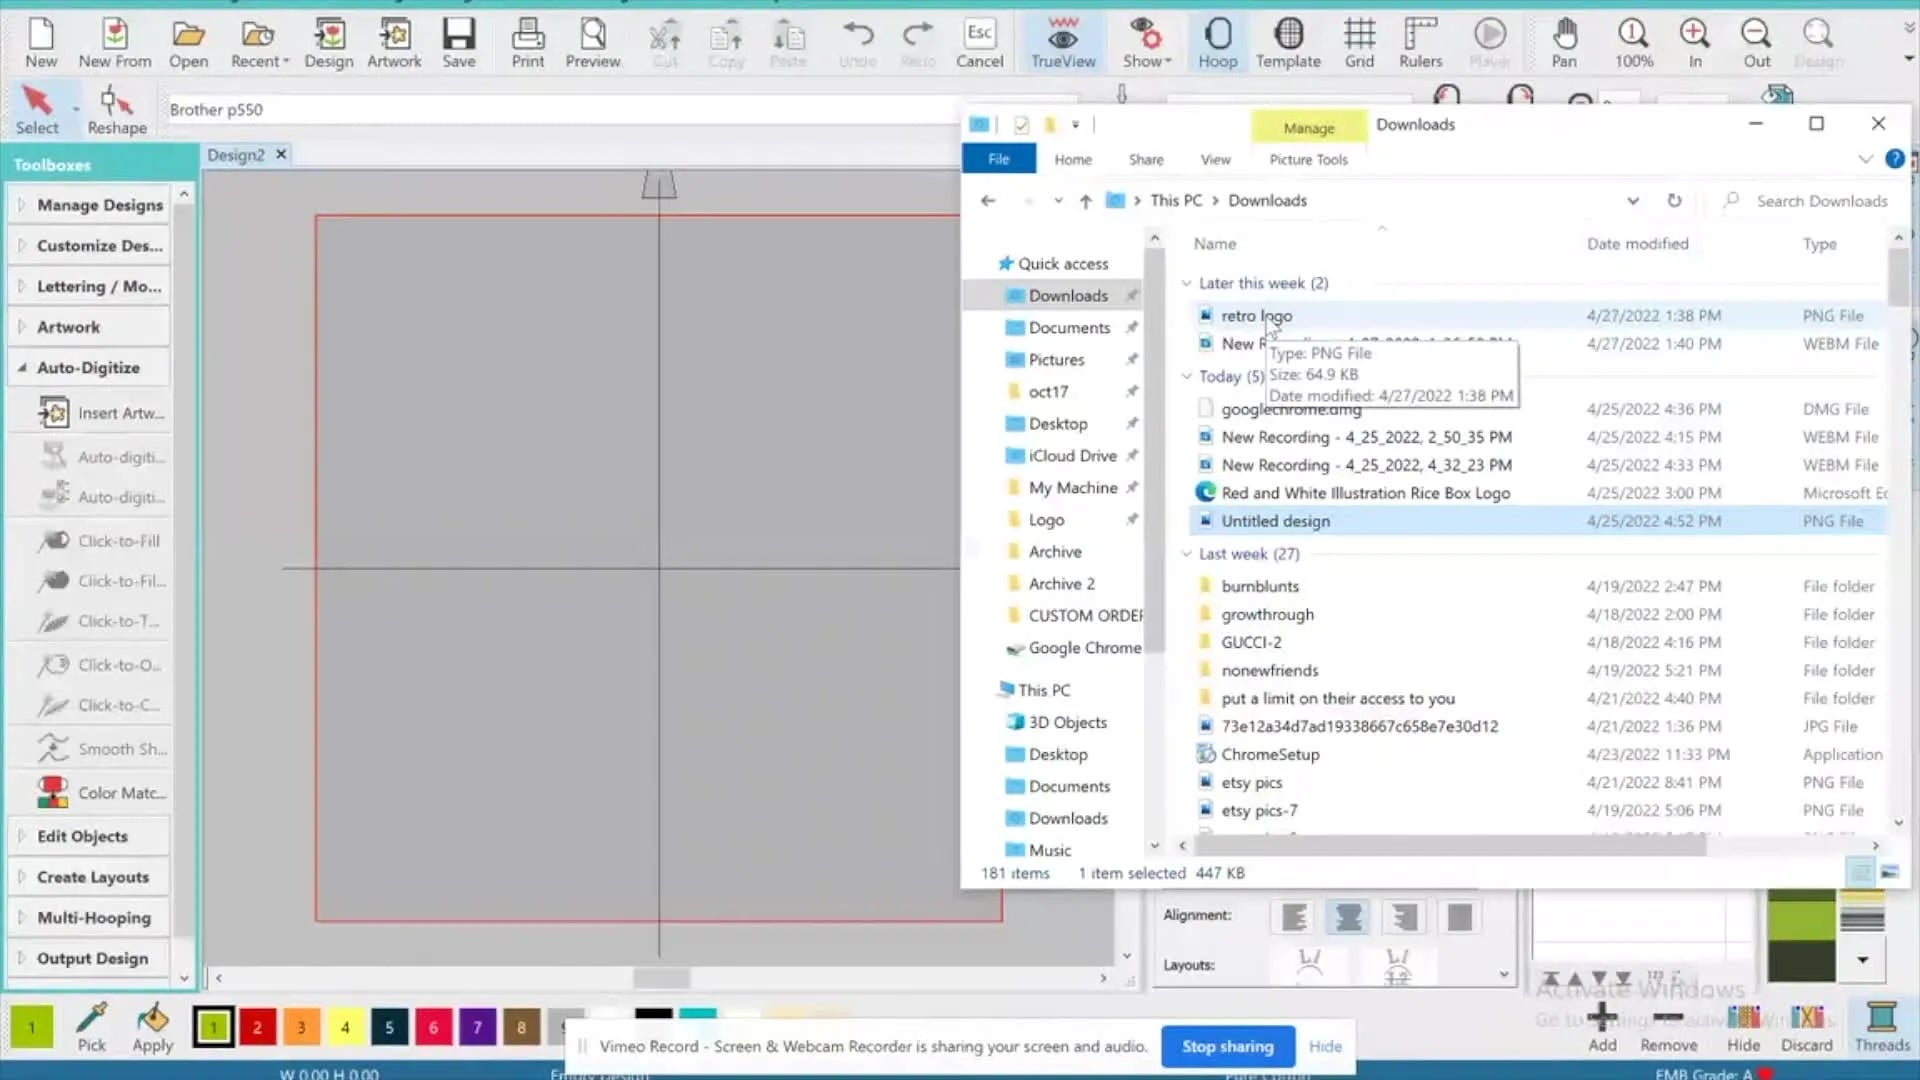Click the Search Downloads field

[x=1820, y=201]
